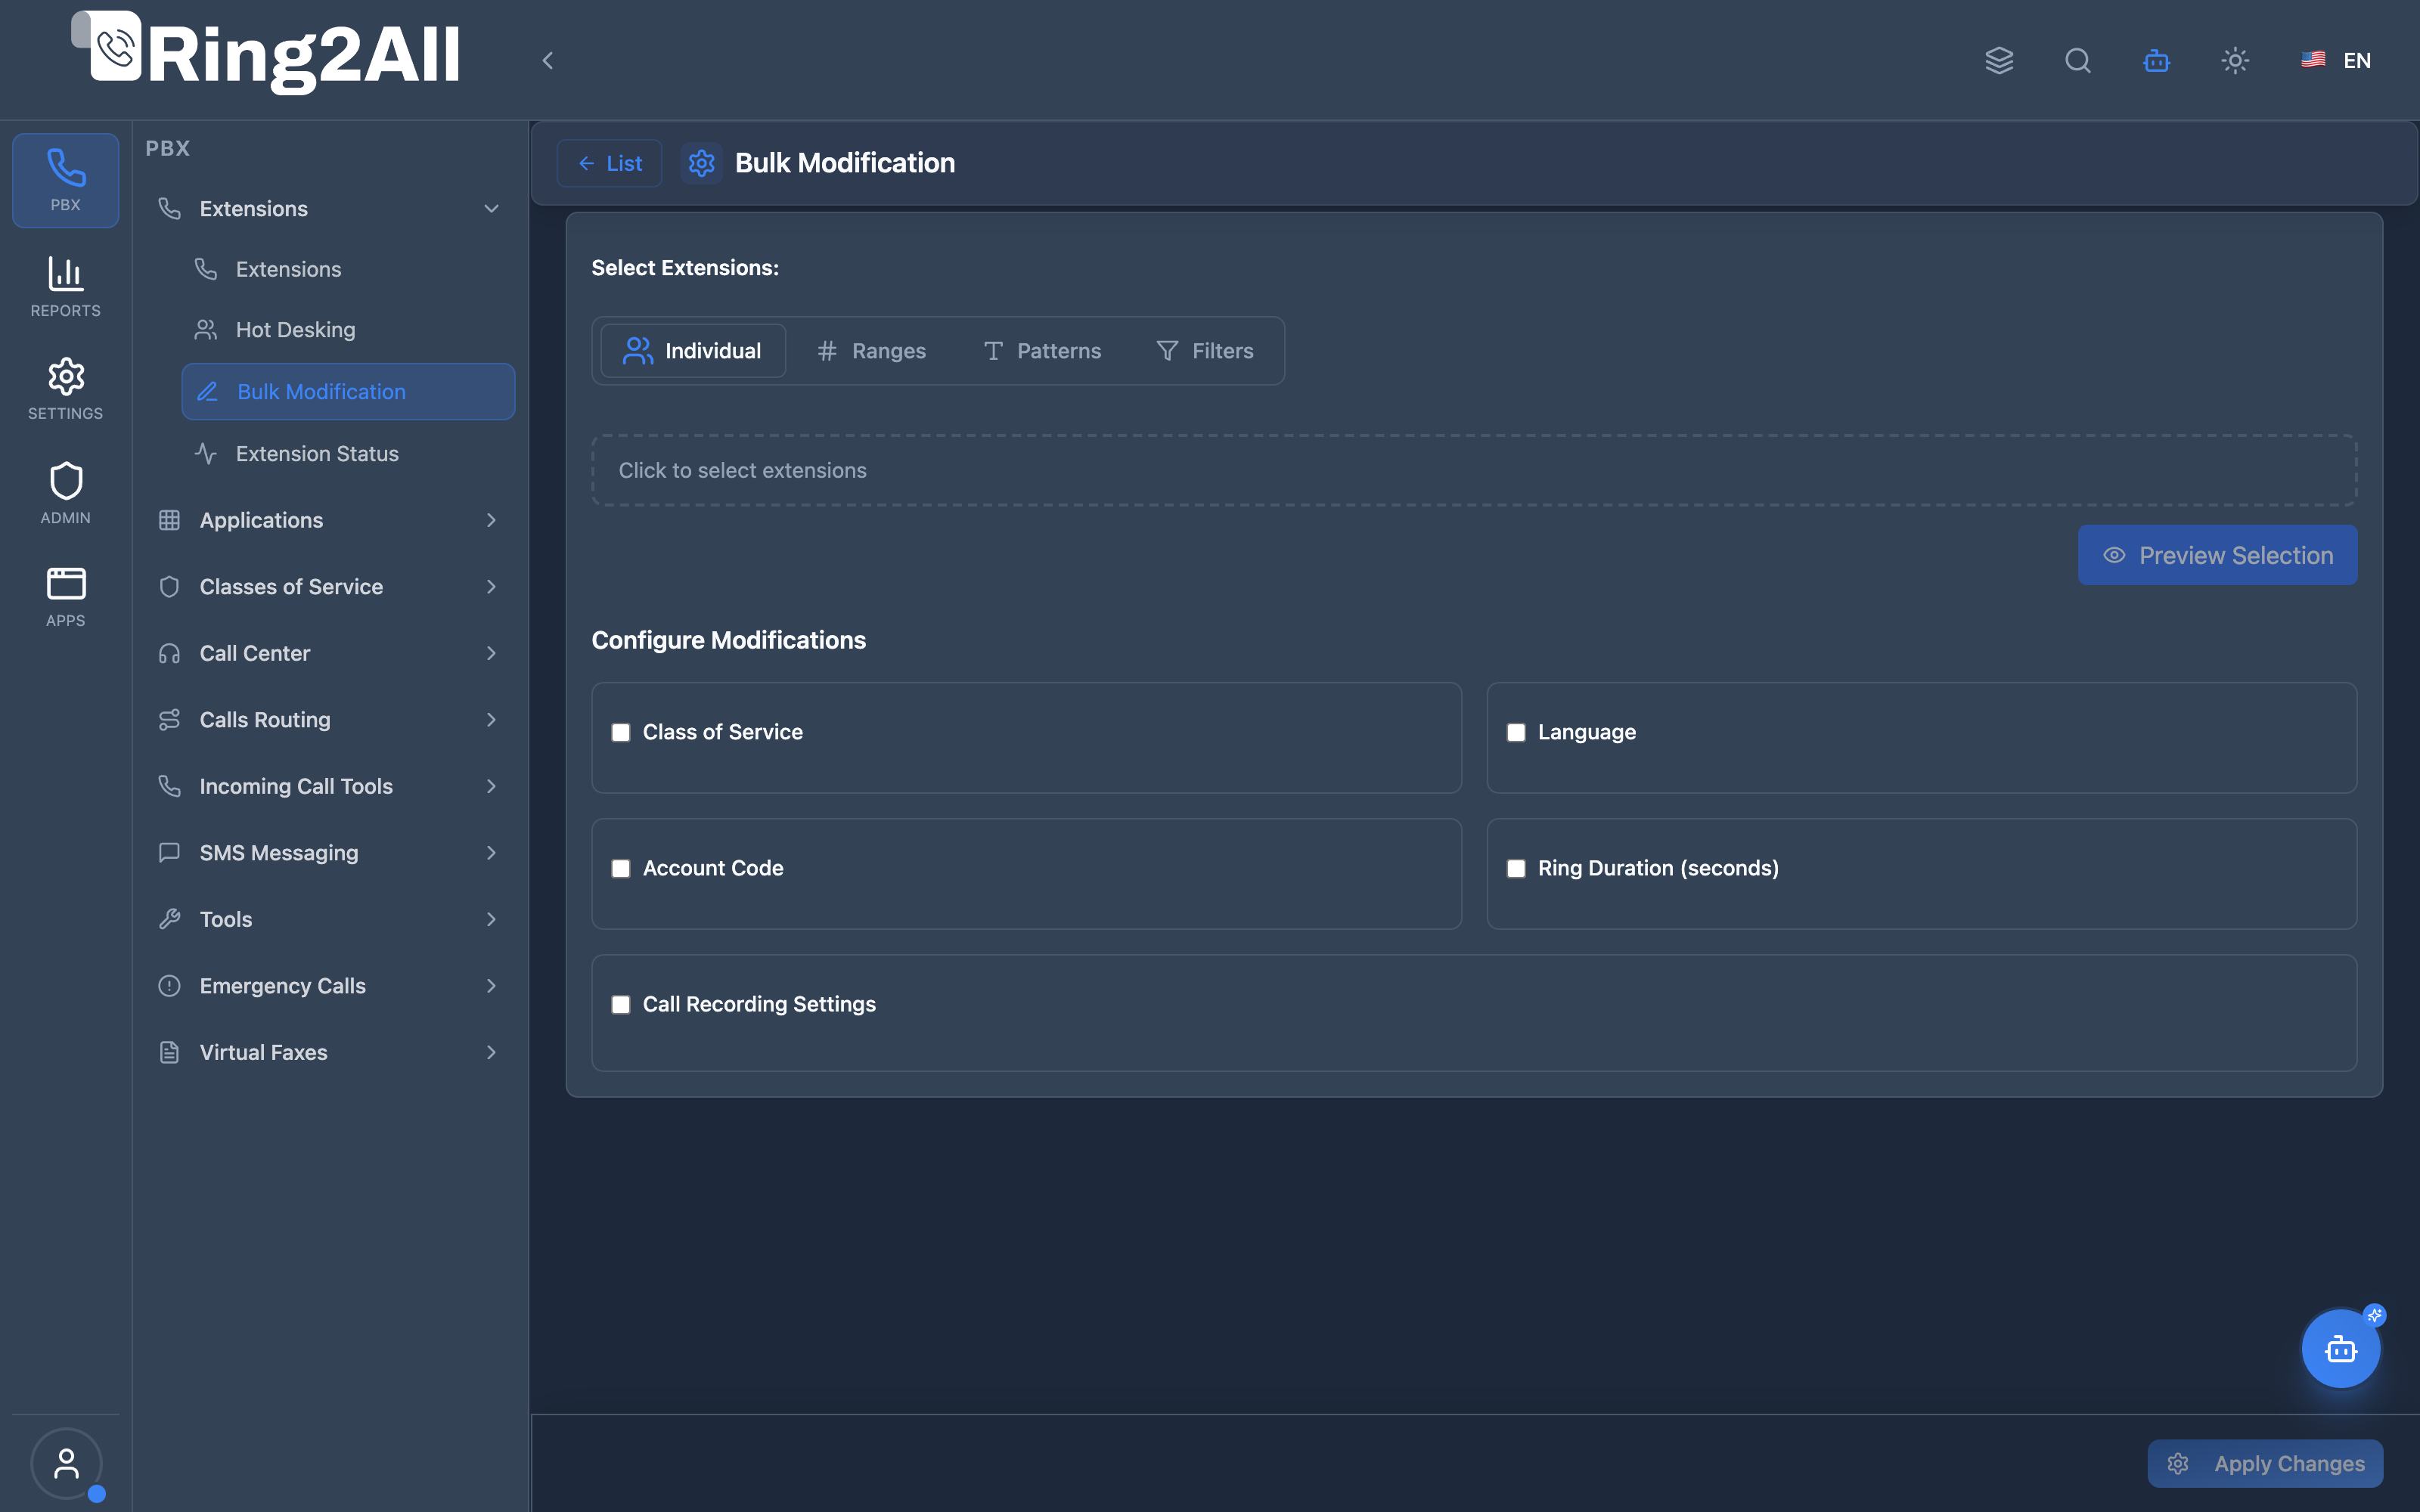
Task: Click the user profile avatar
Action: [66, 1463]
